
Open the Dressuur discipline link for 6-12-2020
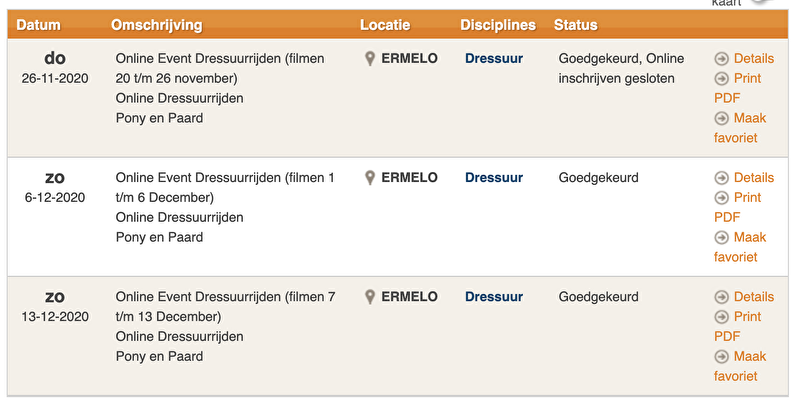pyautogui.click(x=494, y=178)
